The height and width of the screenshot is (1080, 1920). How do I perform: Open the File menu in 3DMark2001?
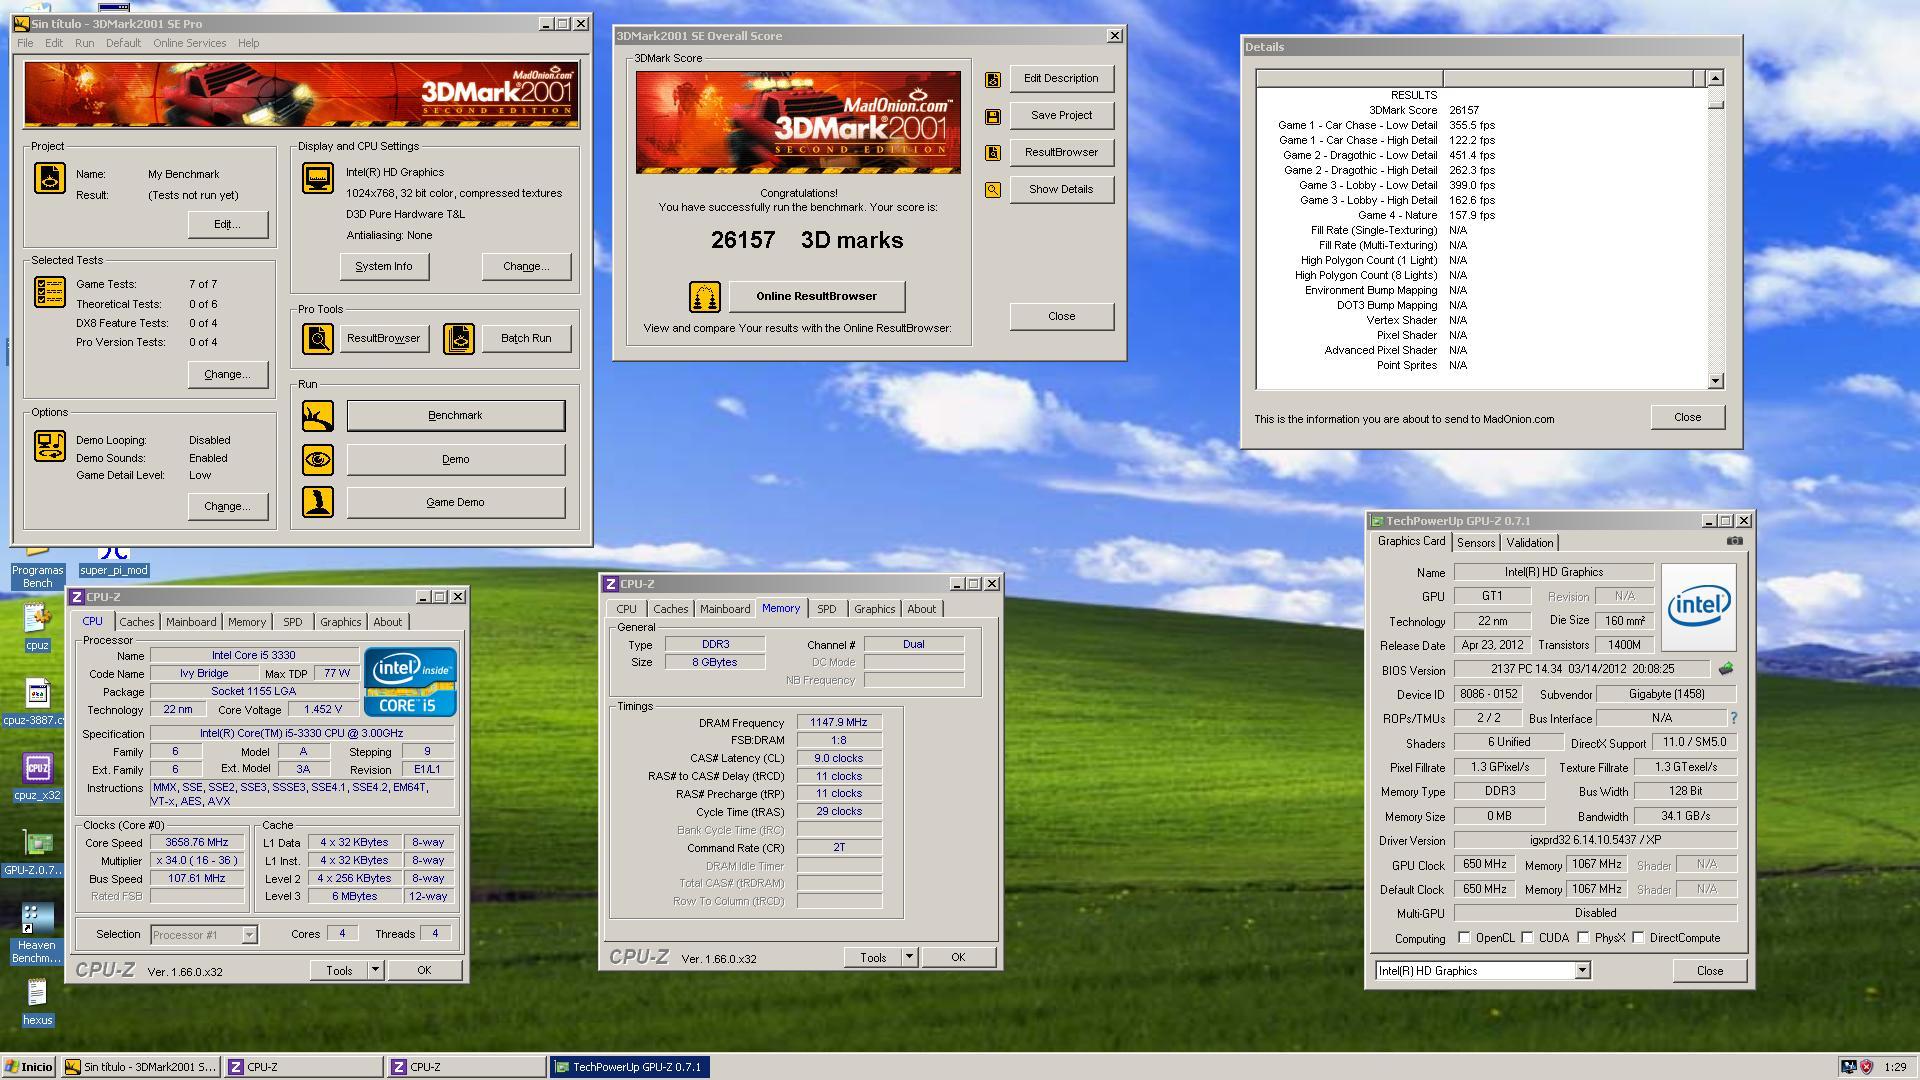point(25,43)
